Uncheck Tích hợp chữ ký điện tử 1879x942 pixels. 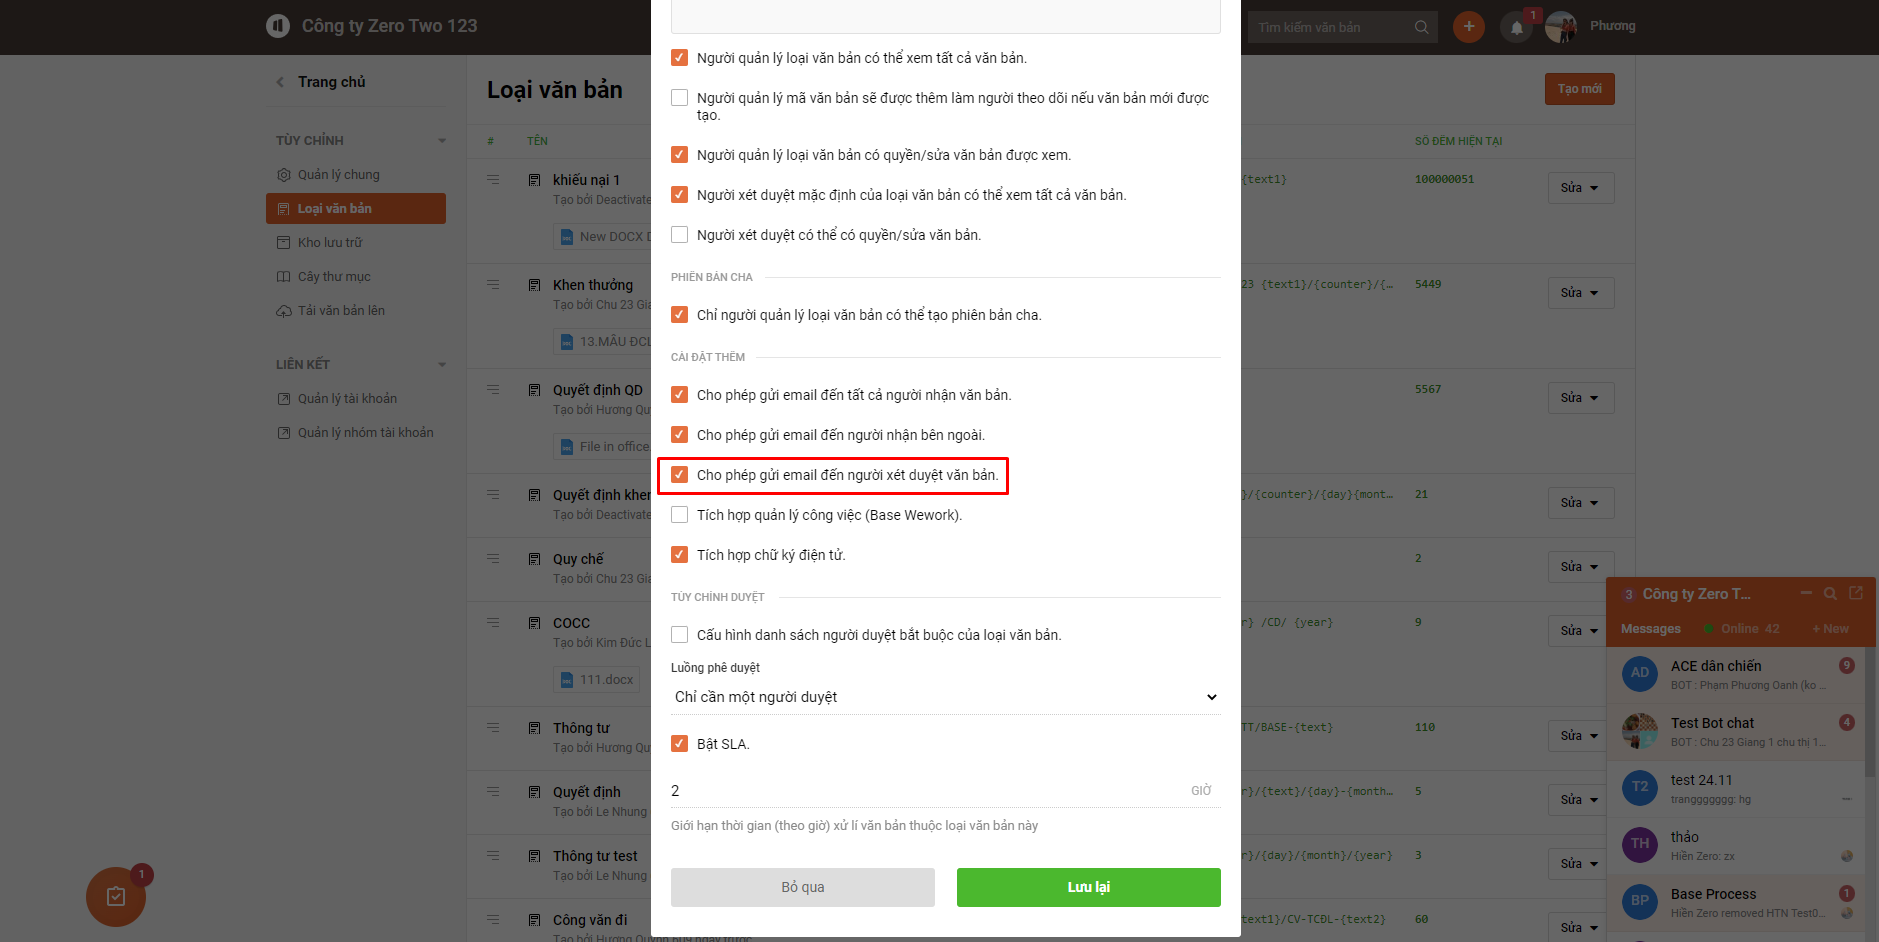tap(679, 555)
